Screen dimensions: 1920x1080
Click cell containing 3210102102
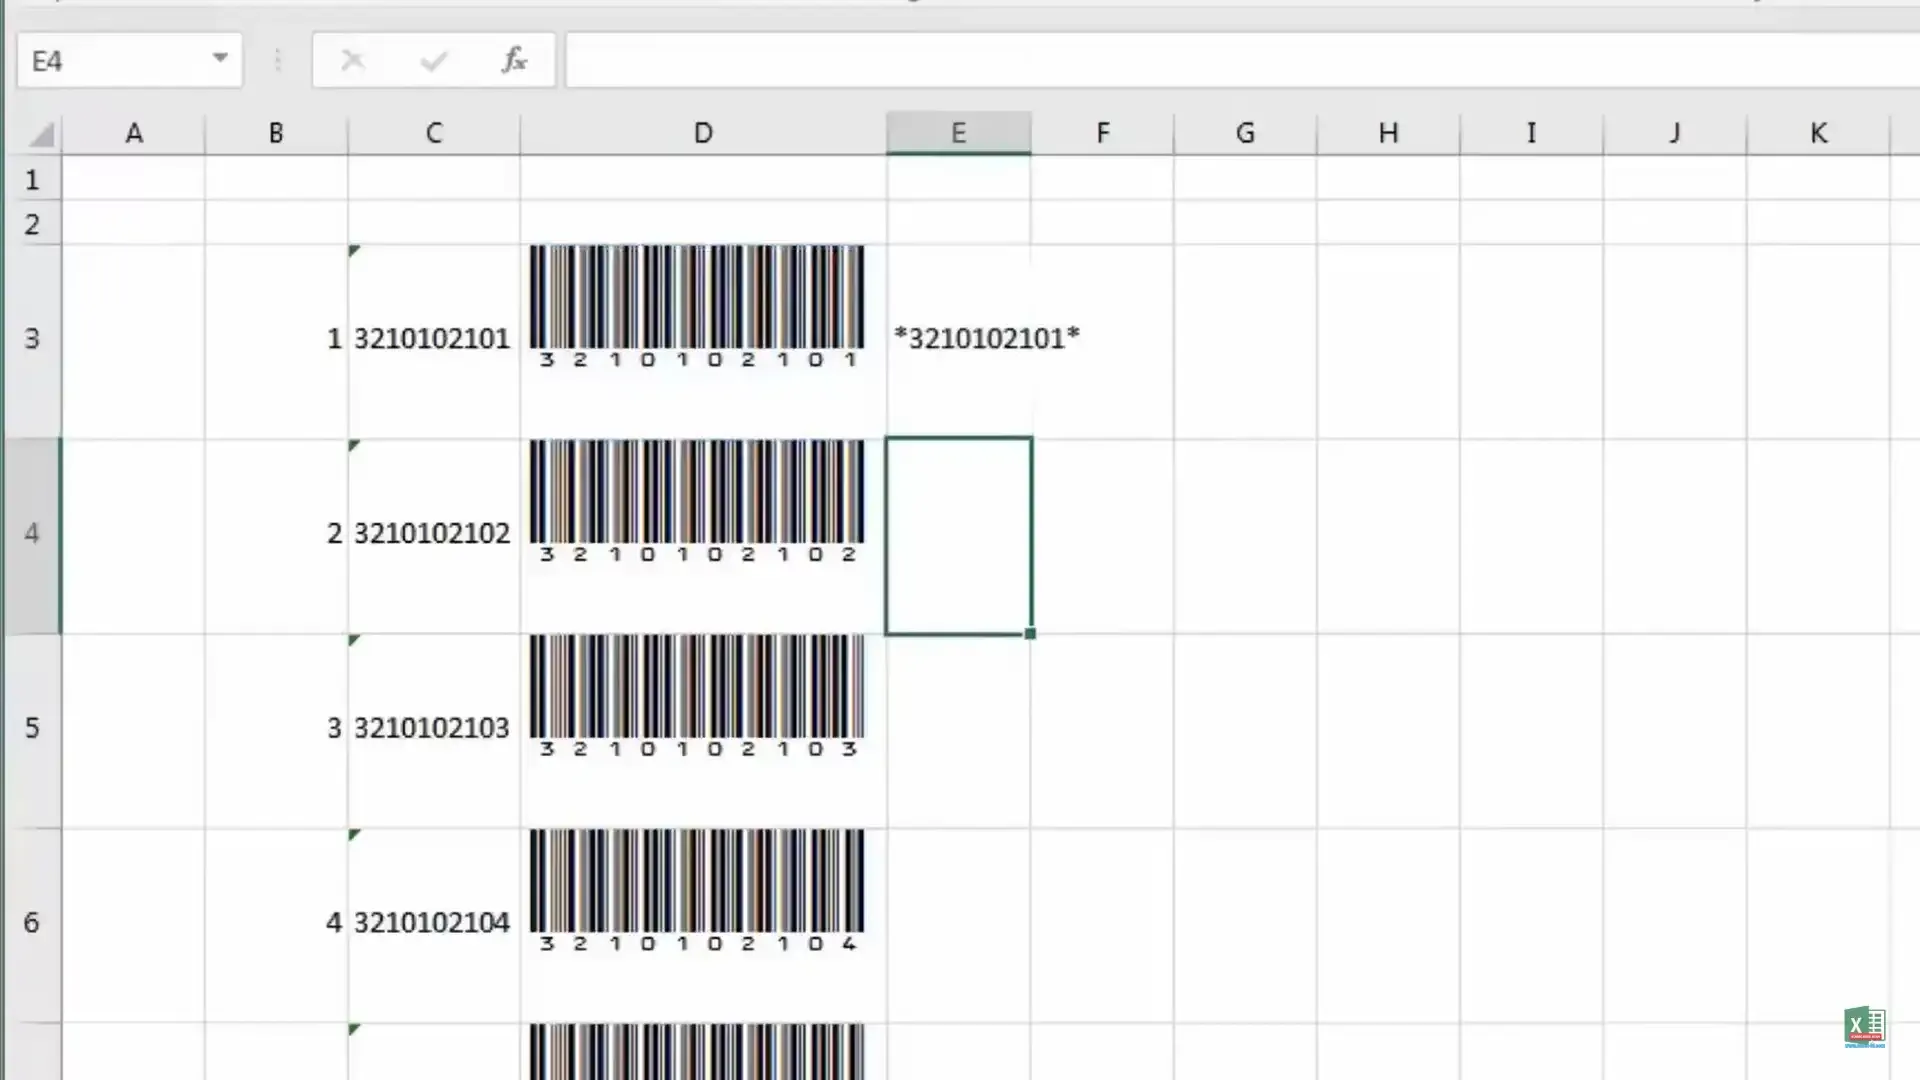434,535
